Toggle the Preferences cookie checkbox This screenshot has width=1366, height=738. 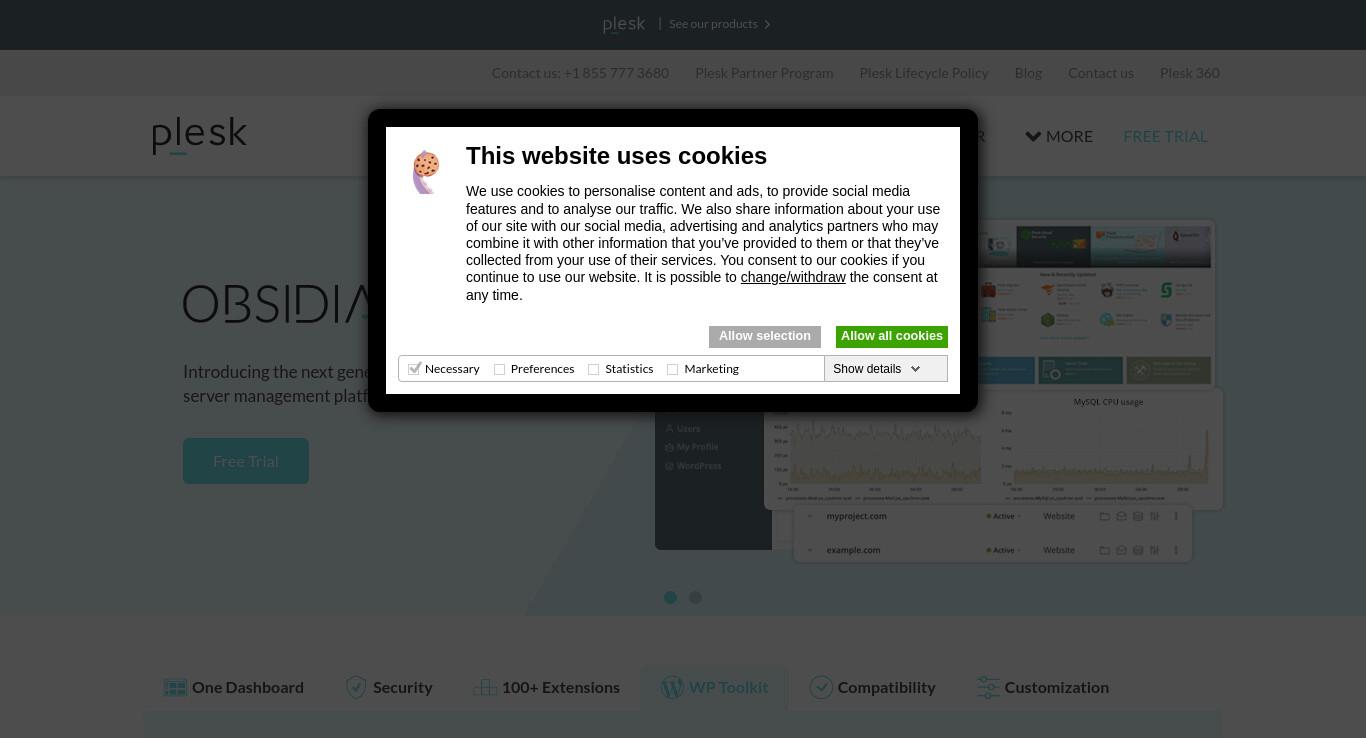pos(500,369)
